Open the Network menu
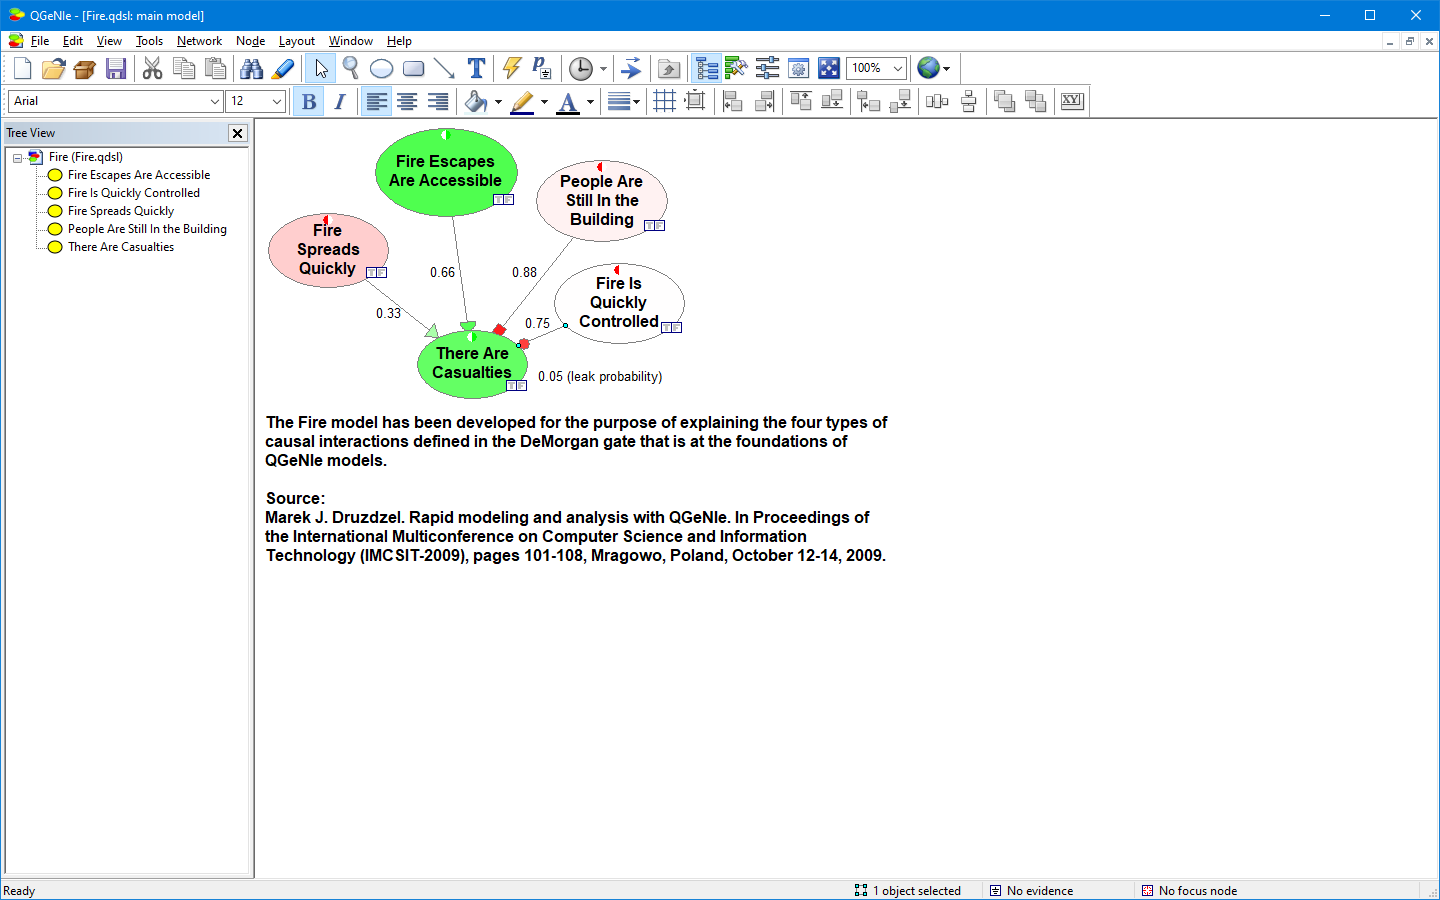The height and width of the screenshot is (900, 1440). point(199,41)
